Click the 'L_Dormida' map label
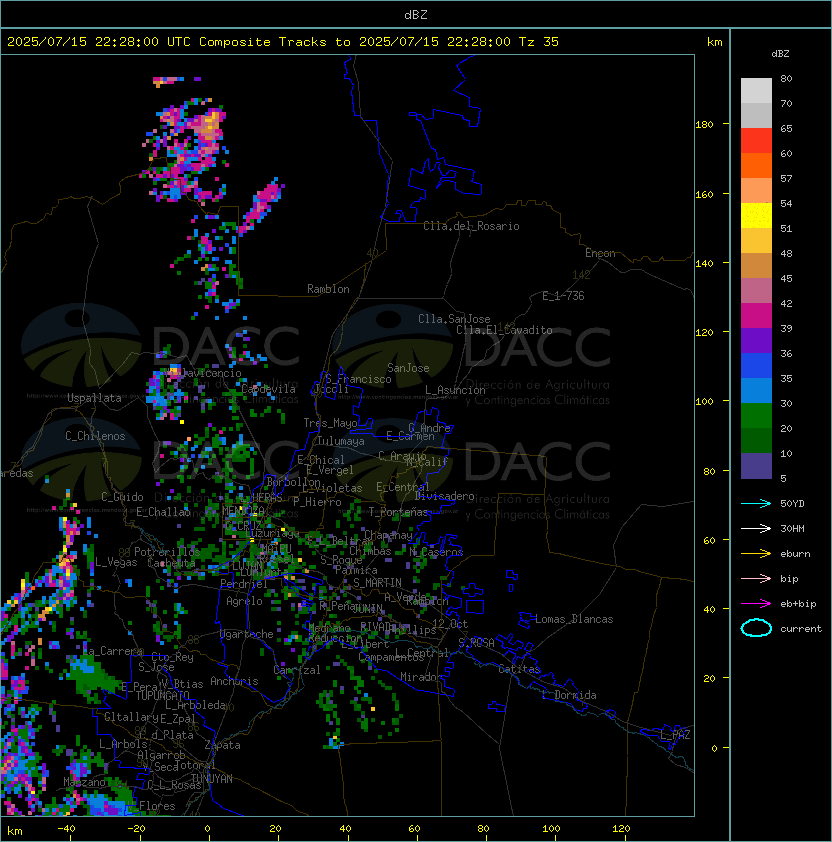Screen dimensions: 832x842 (569, 695)
